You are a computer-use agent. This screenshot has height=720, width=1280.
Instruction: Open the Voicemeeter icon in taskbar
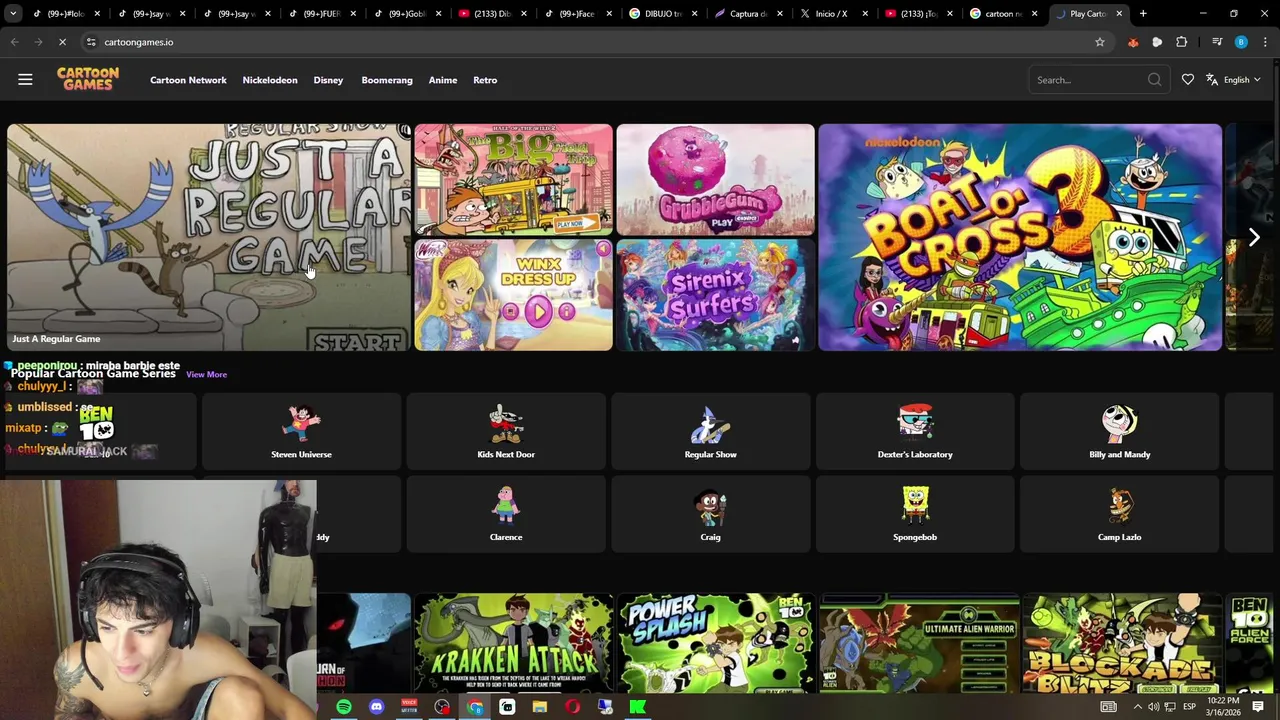tap(409, 707)
